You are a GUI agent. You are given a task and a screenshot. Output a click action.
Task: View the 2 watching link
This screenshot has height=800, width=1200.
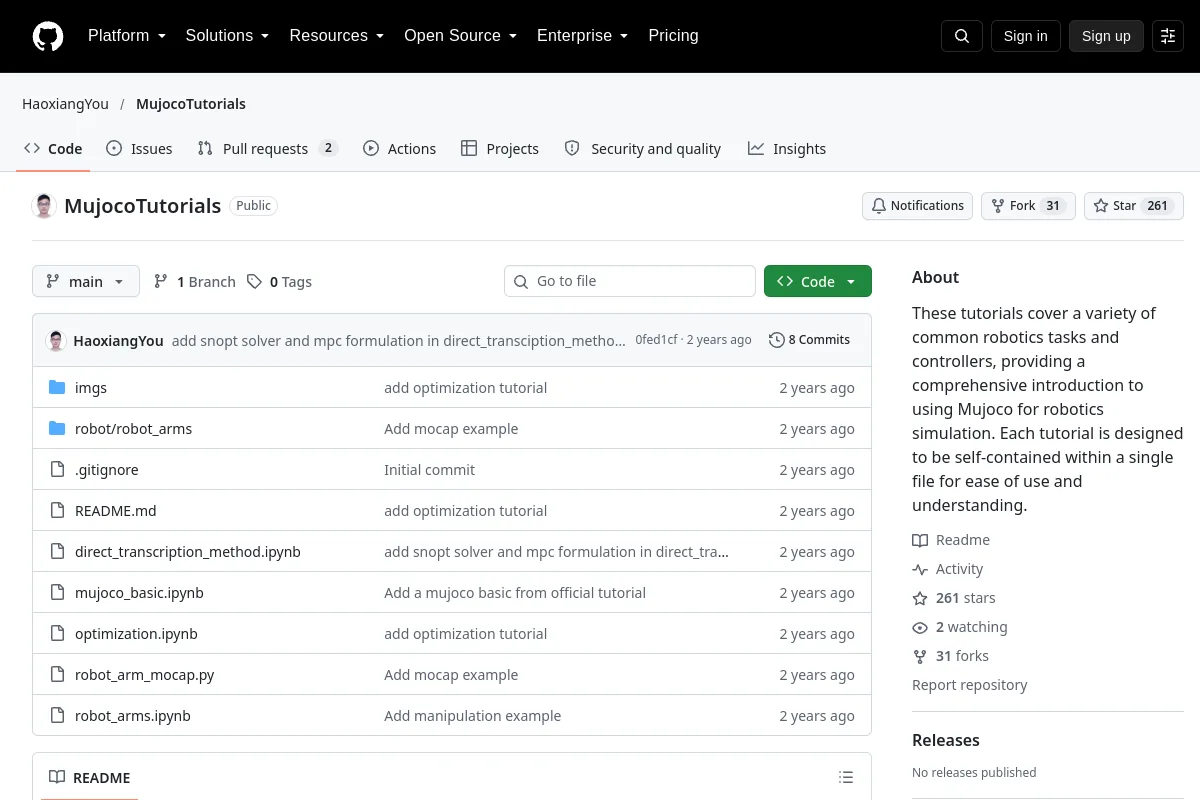click(960, 627)
